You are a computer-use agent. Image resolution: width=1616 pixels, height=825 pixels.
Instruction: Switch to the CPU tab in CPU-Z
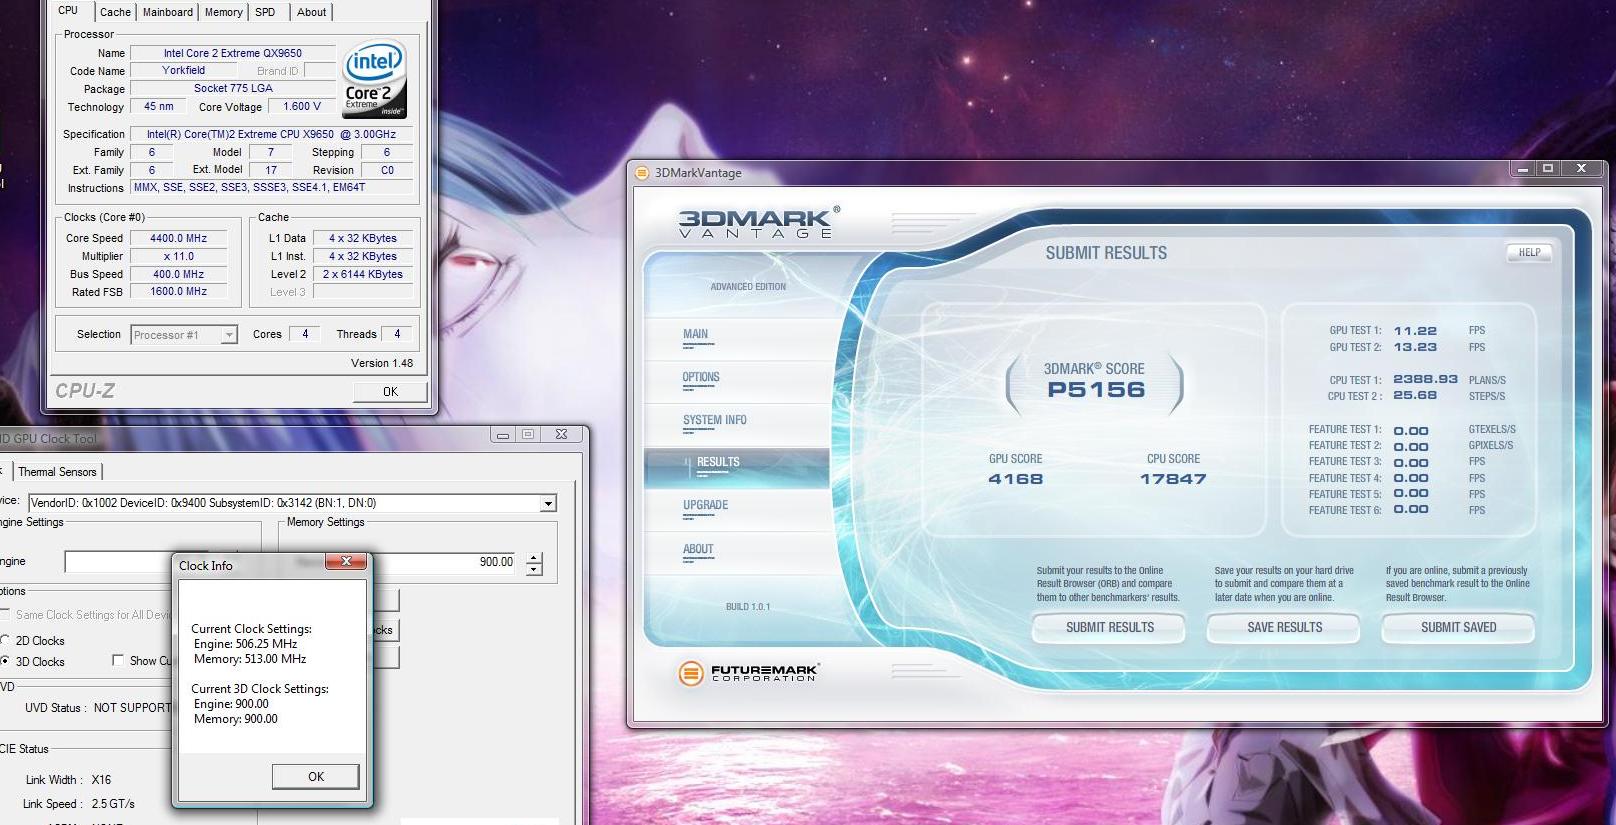(x=68, y=10)
